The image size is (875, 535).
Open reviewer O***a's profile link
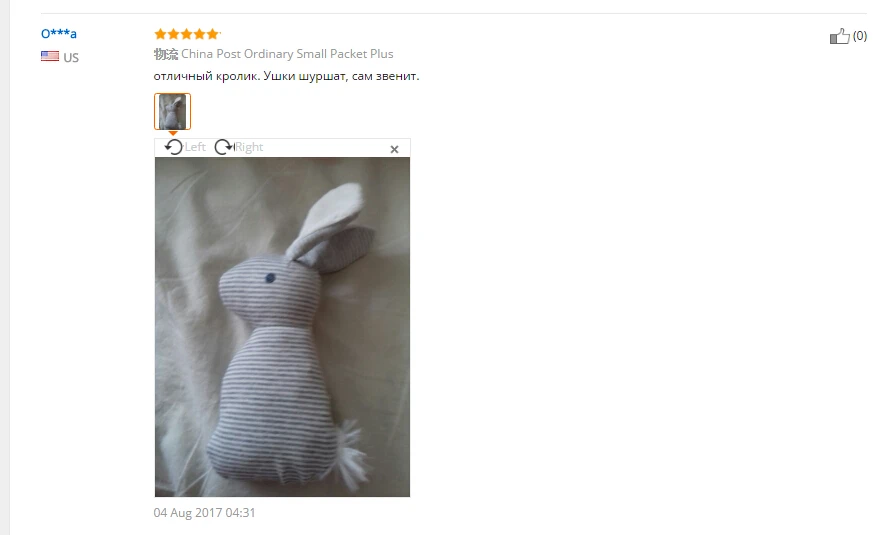(59, 33)
